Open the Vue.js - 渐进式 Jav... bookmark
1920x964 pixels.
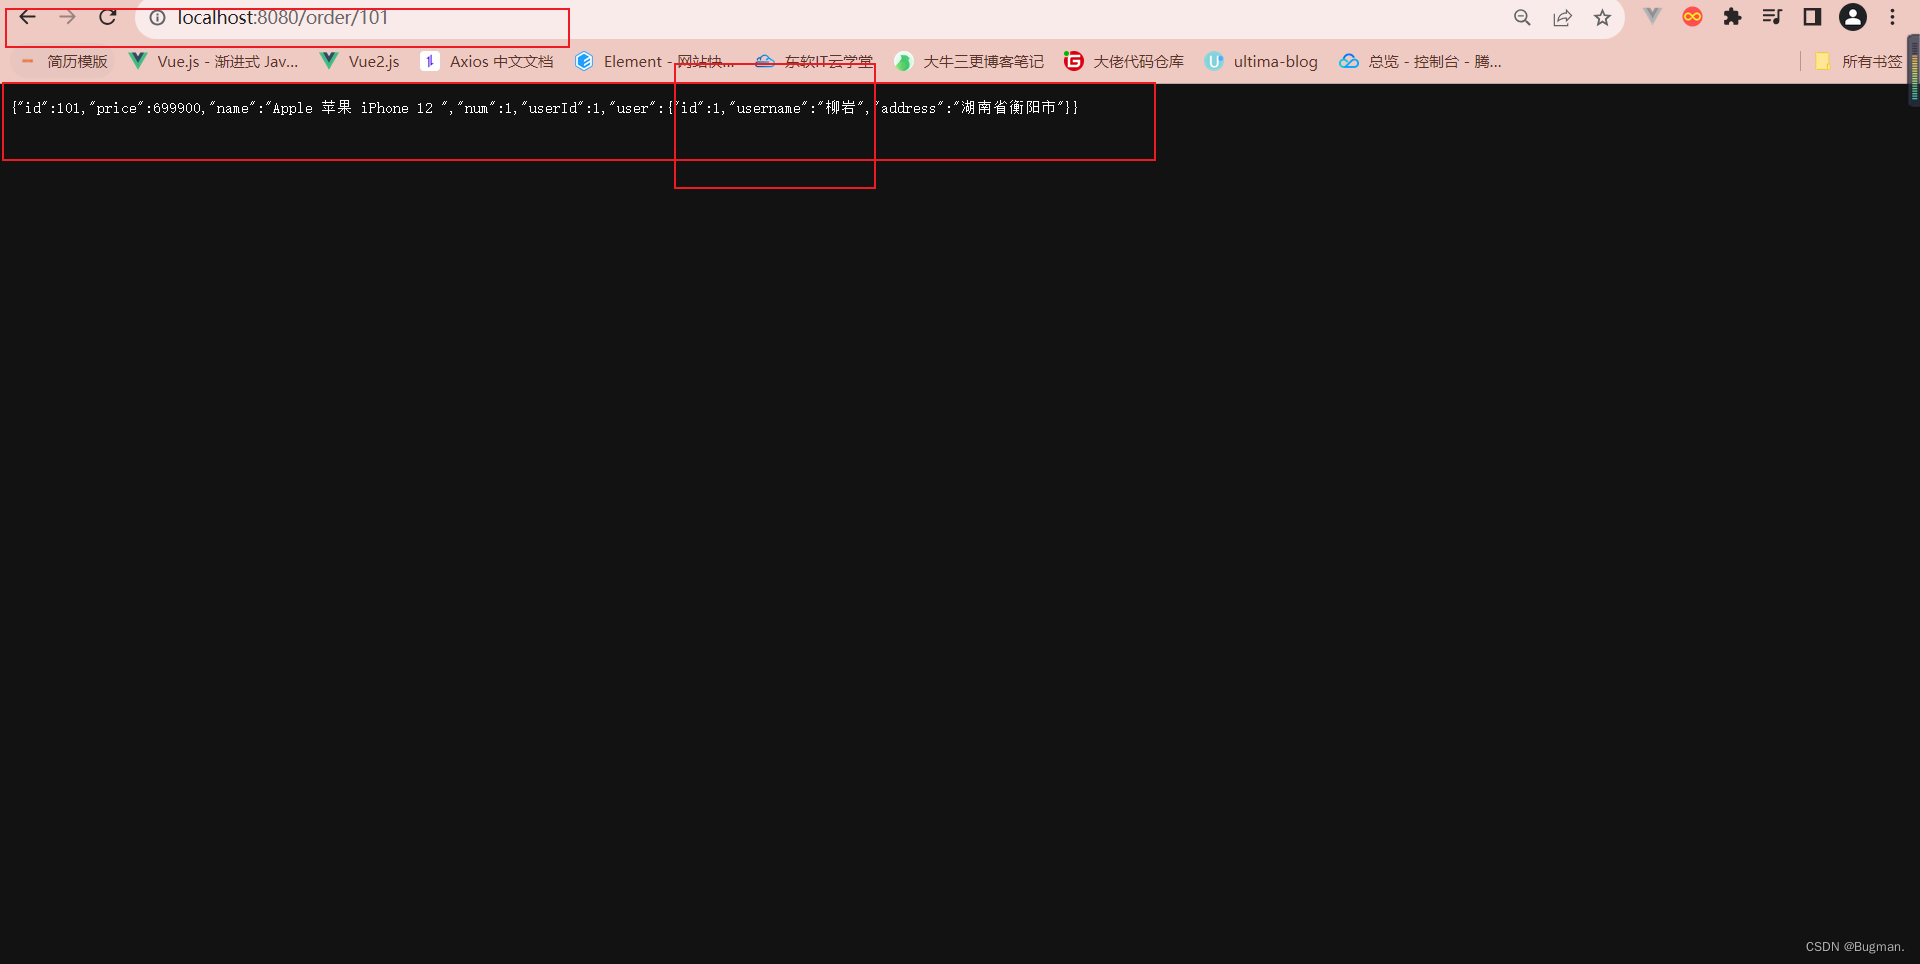click(214, 62)
